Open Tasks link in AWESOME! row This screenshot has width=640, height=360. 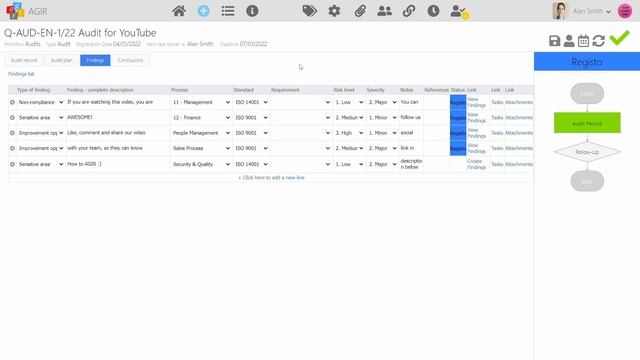point(497,118)
